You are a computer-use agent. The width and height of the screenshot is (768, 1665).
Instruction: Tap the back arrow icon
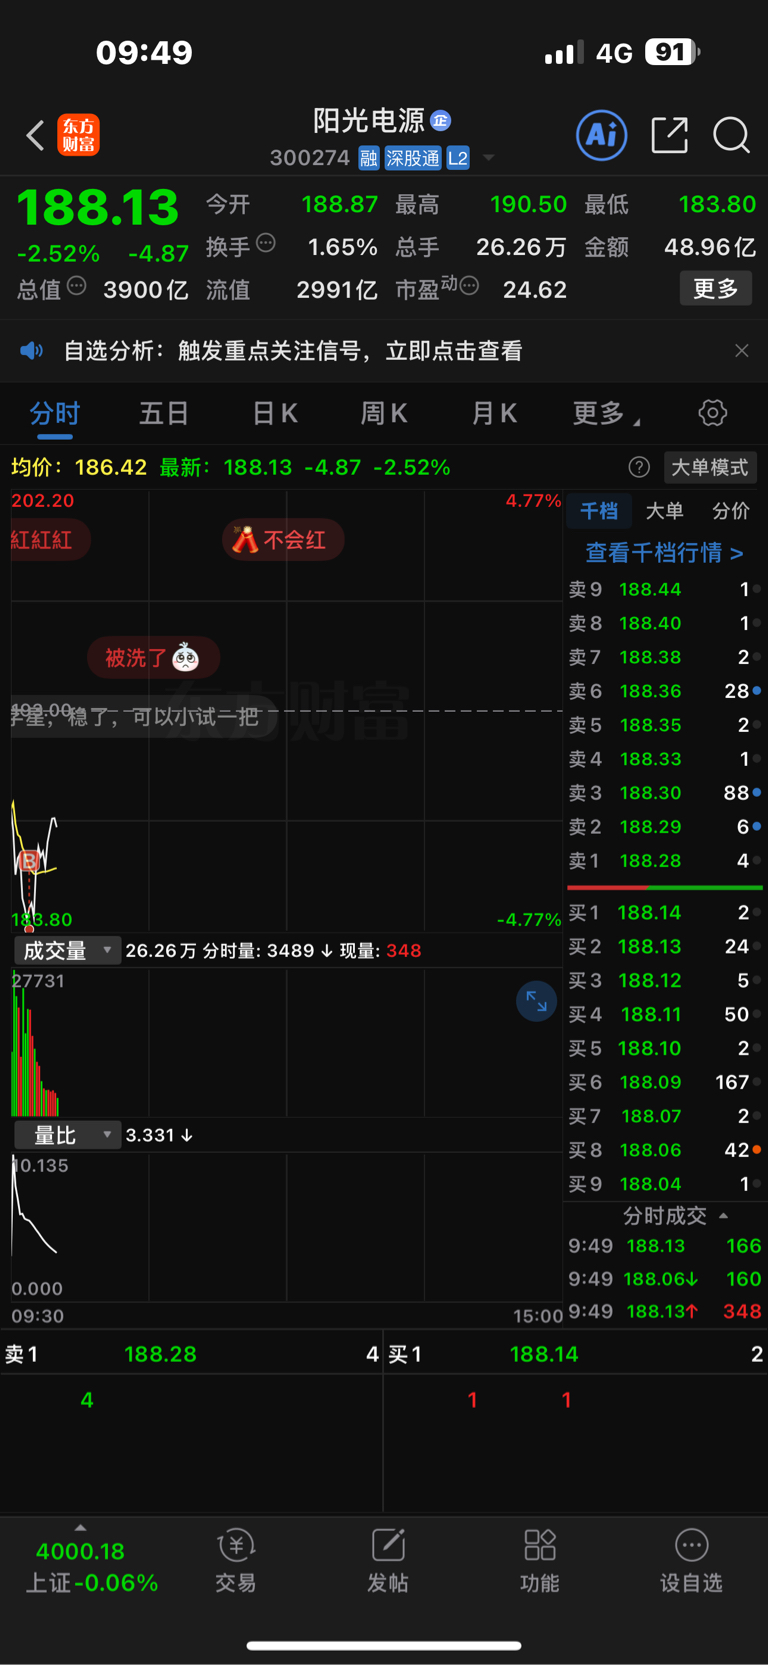pos(35,135)
